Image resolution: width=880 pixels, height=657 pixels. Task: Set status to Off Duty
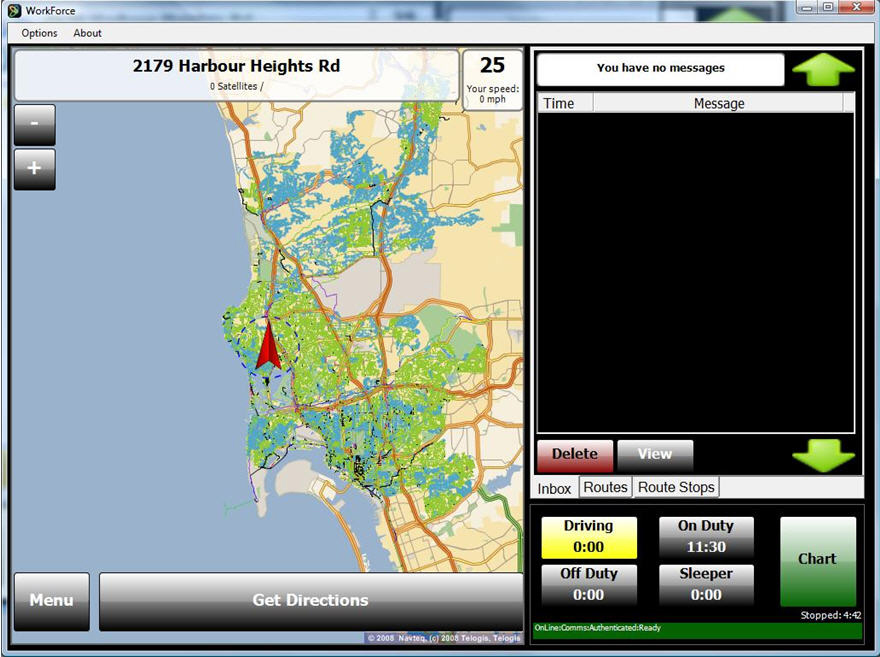coord(589,585)
